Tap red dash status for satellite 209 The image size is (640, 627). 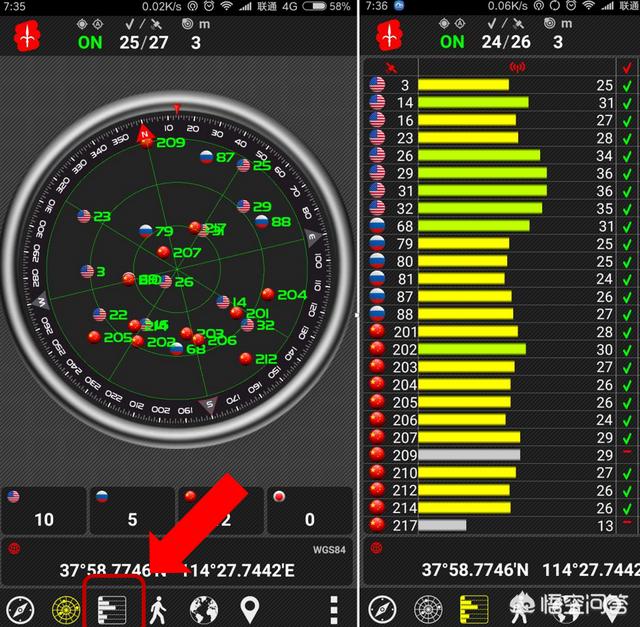627,451
